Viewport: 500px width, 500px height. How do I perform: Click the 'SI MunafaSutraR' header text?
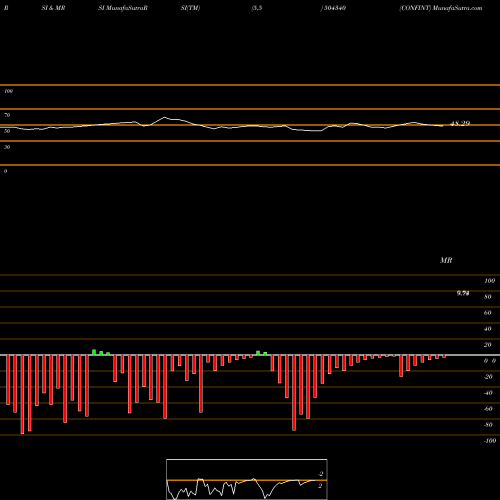coord(123,8)
